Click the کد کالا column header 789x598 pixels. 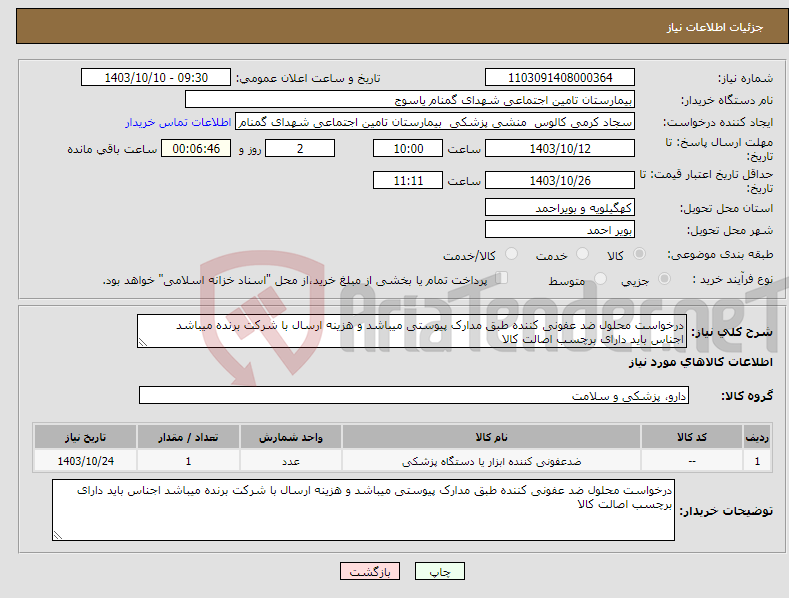point(692,437)
